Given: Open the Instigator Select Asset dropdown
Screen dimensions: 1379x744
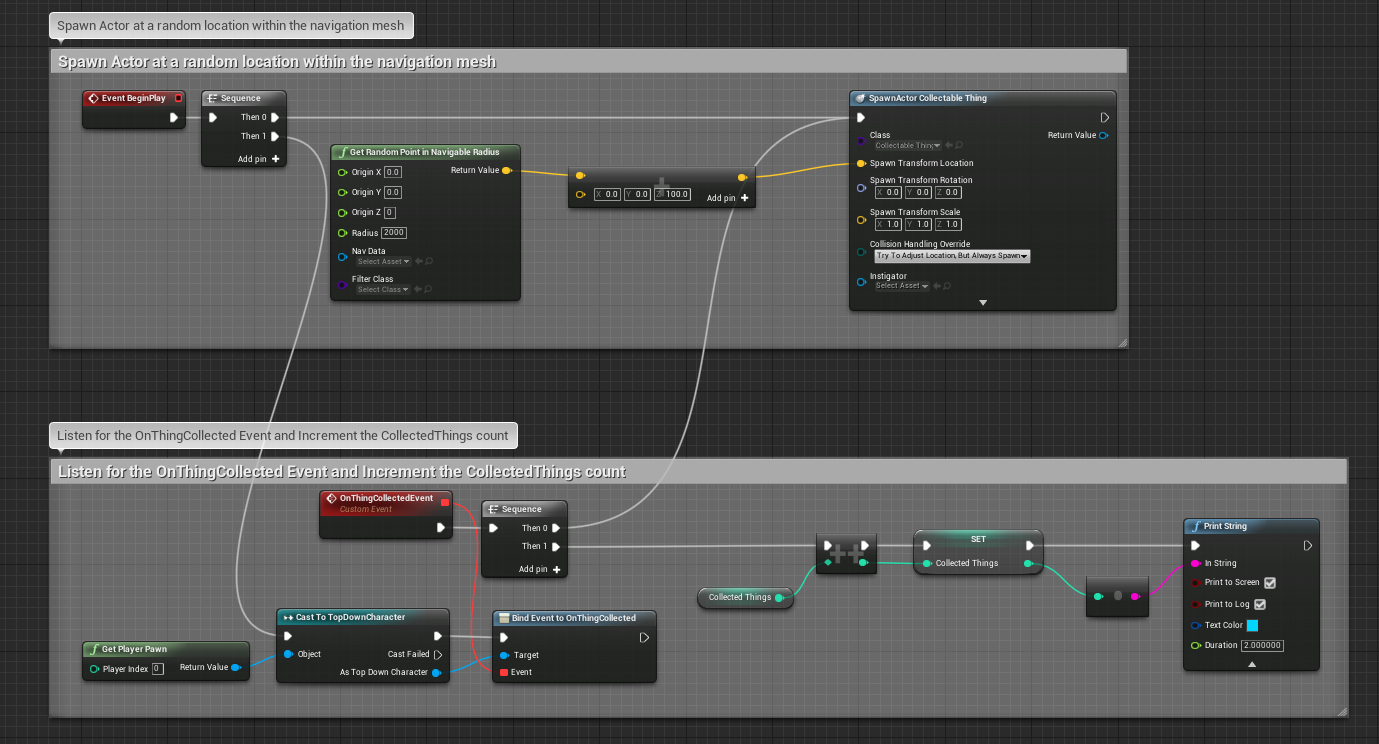Looking at the screenshot, I should [x=901, y=286].
